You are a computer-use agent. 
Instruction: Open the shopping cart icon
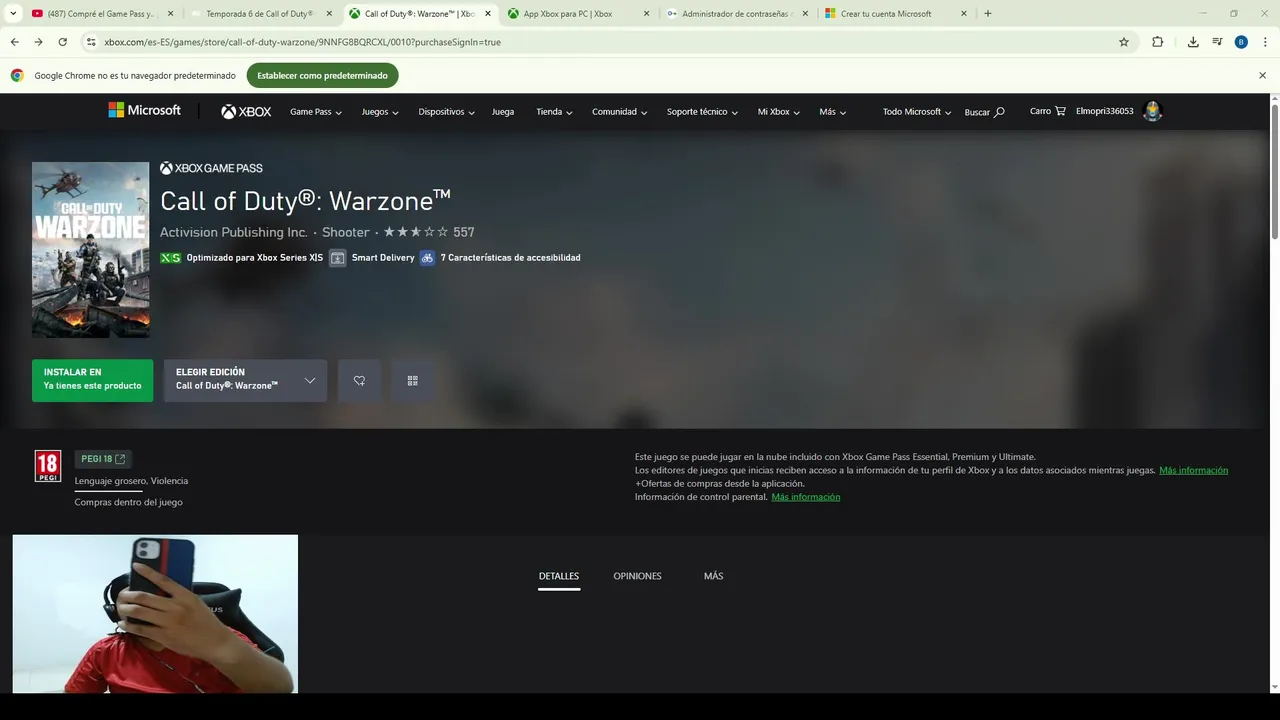[x=1060, y=111]
